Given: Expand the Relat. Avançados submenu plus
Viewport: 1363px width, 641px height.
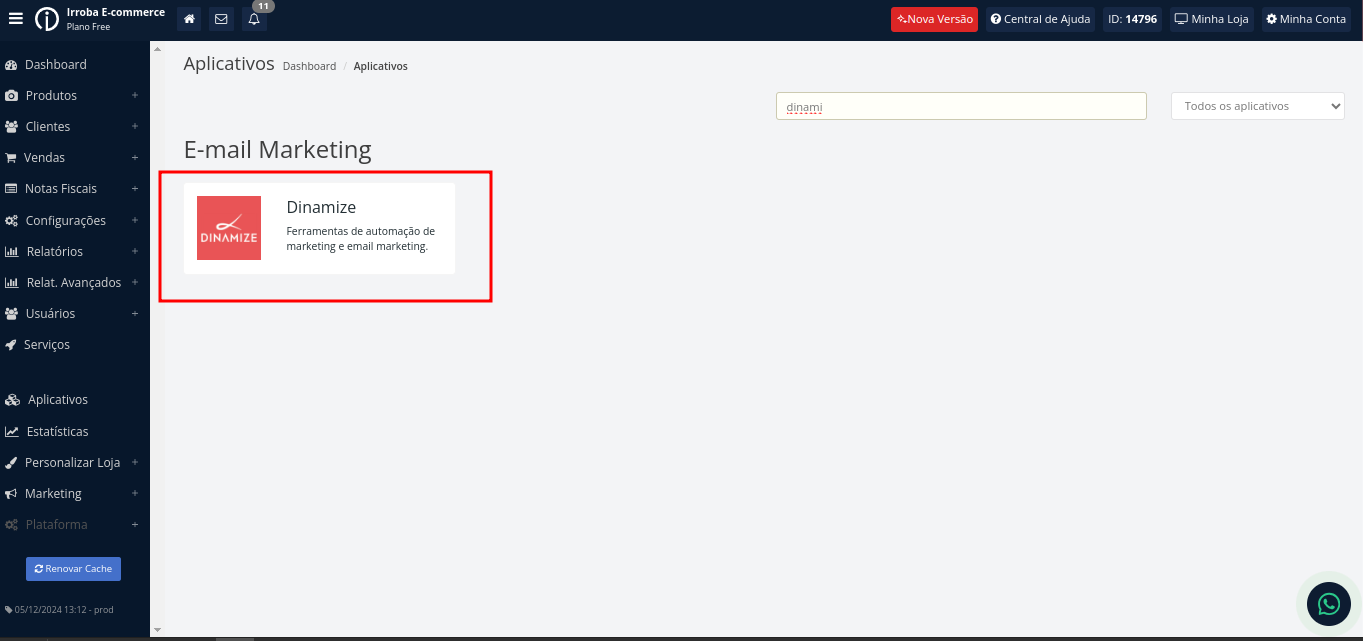Looking at the screenshot, I should click(x=135, y=283).
